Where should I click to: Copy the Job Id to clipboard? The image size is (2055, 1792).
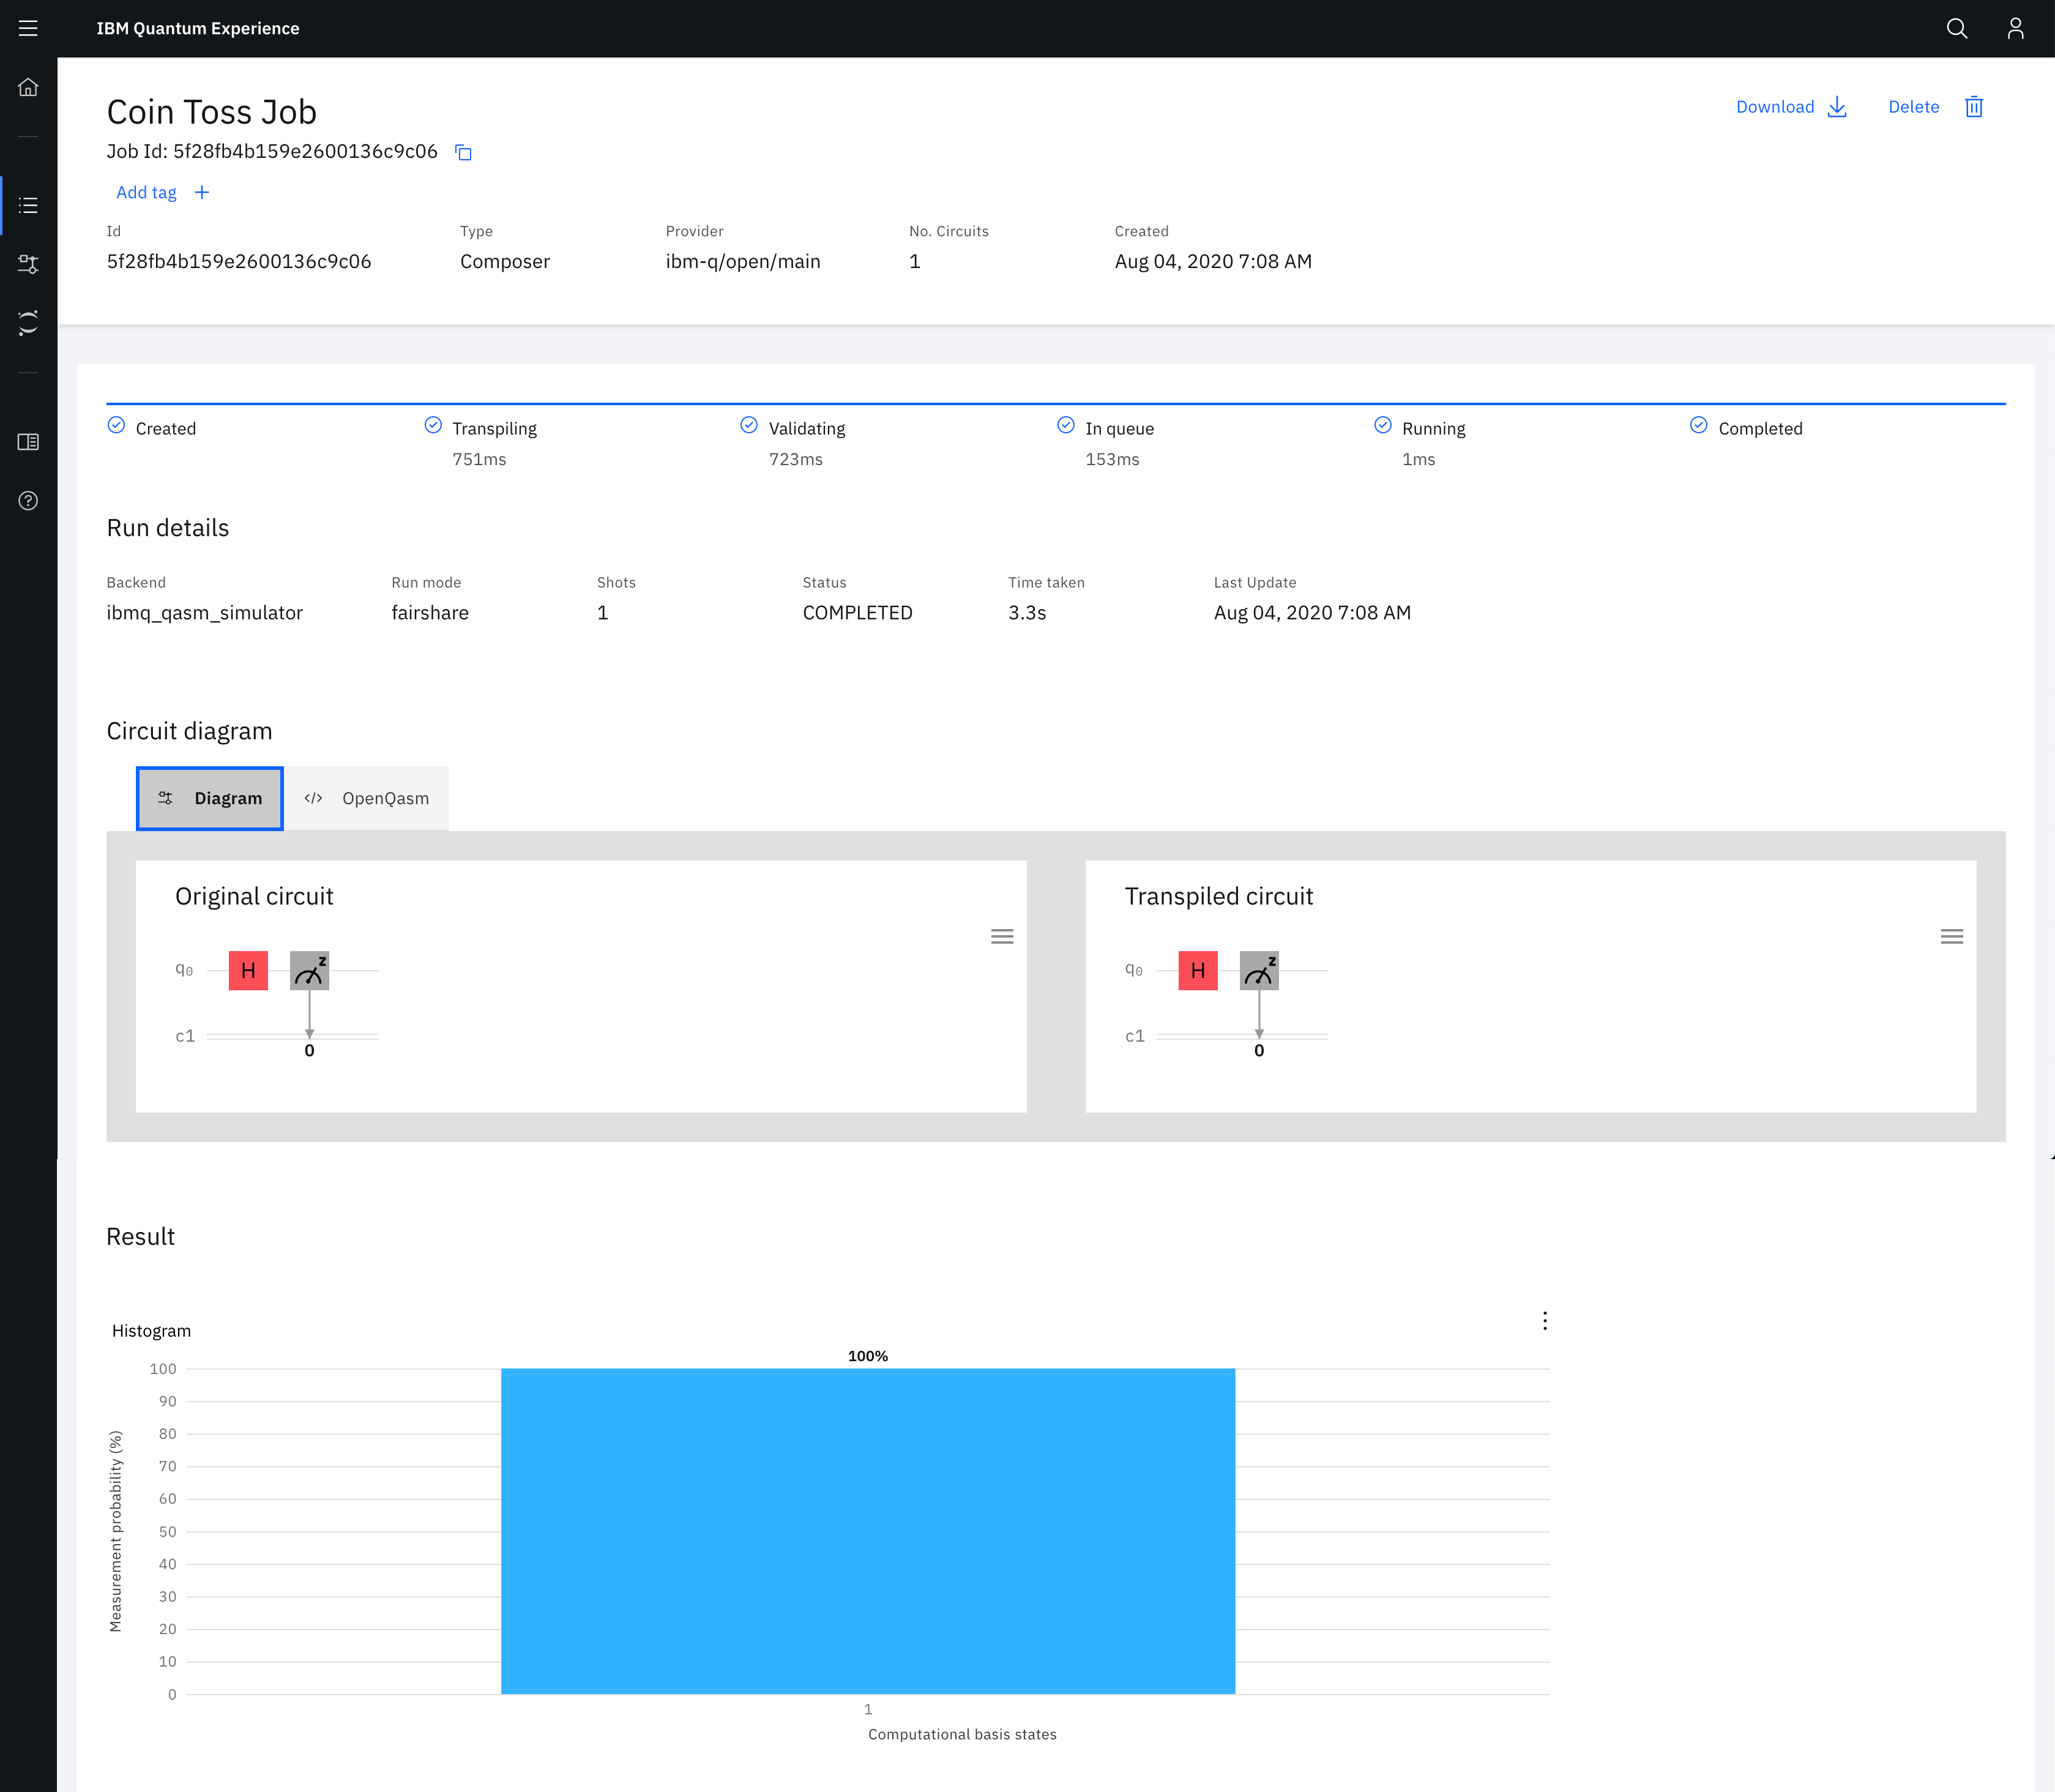pos(463,152)
